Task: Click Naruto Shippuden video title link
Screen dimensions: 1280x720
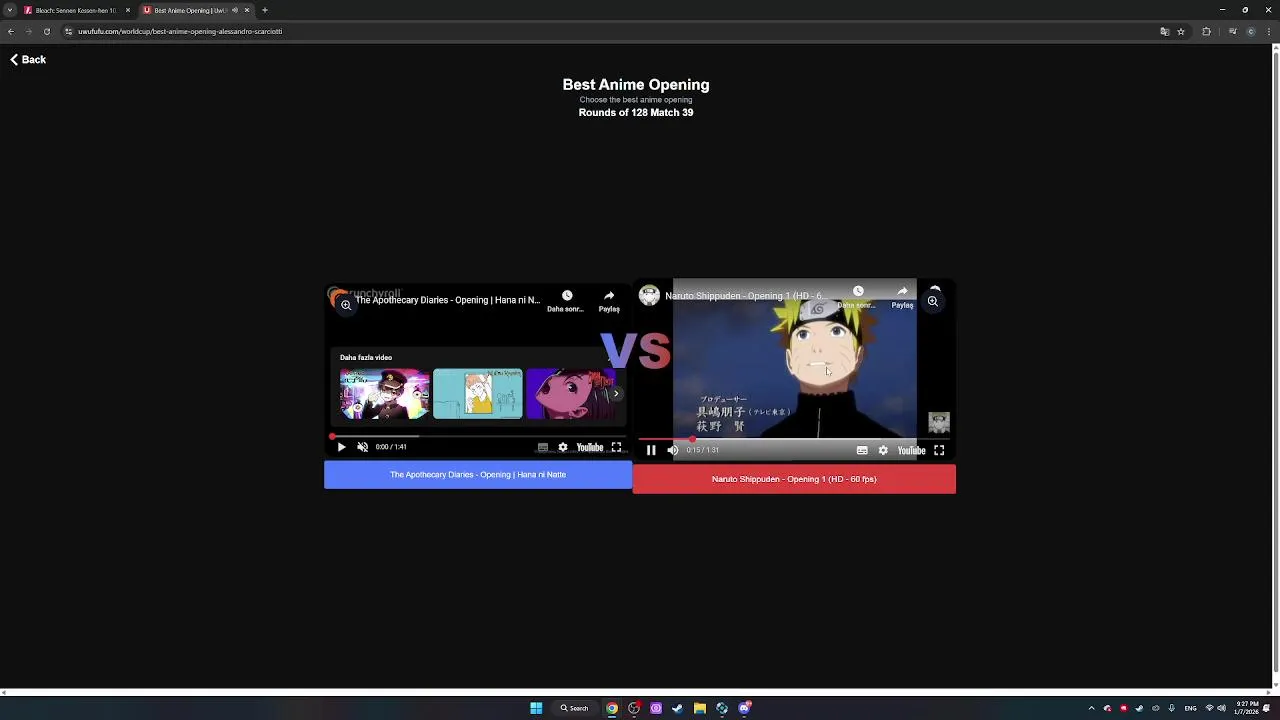Action: 745,296
